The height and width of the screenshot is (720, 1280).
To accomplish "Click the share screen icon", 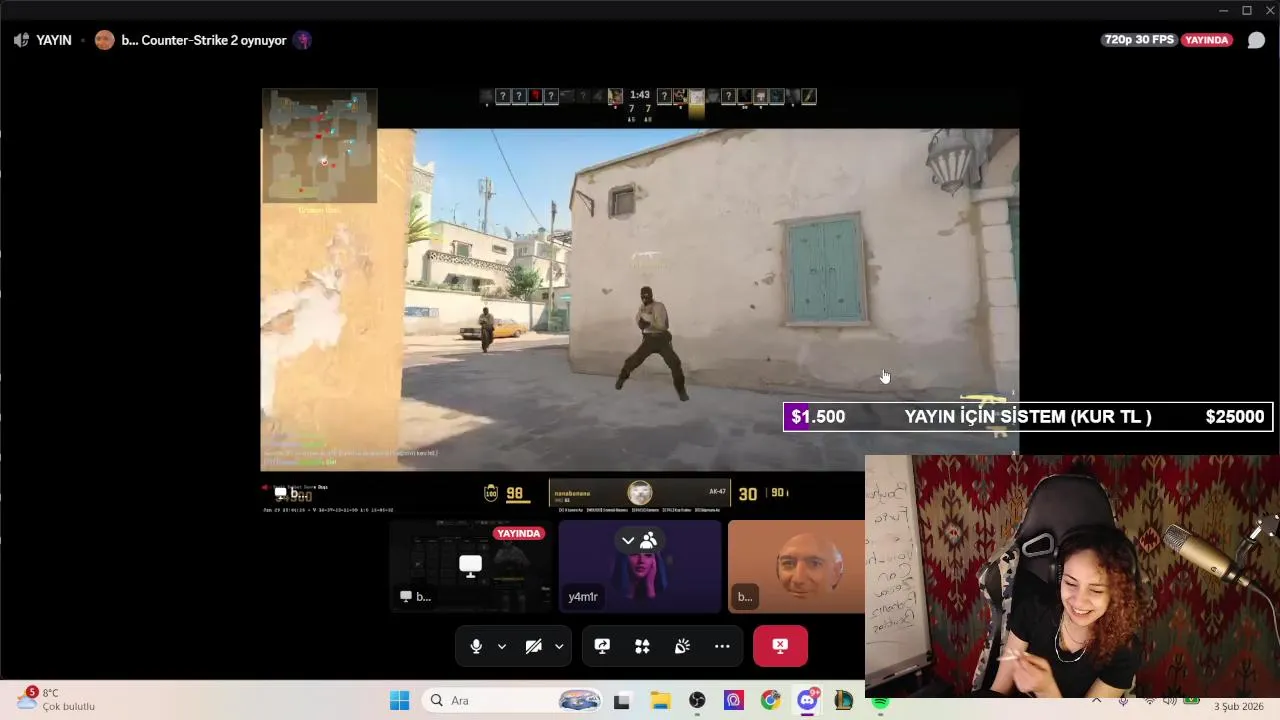I will (x=602, y=646).
